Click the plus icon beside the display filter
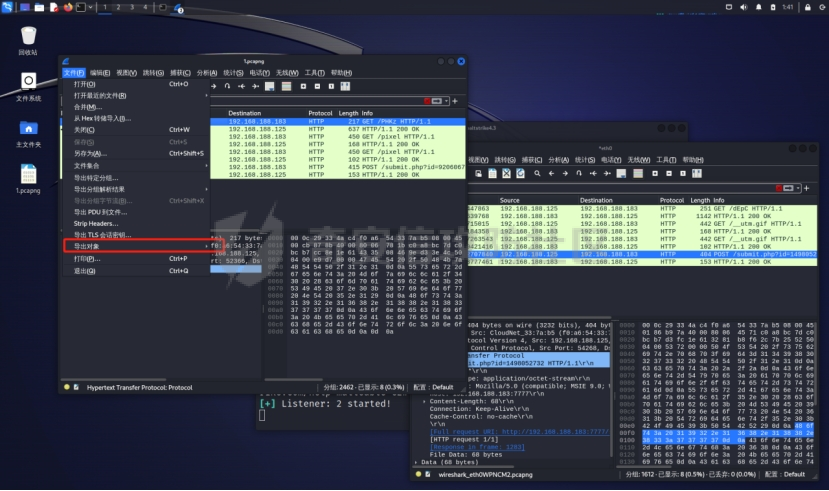The height and width of the screenshot is (491, 829). (455, 101)
